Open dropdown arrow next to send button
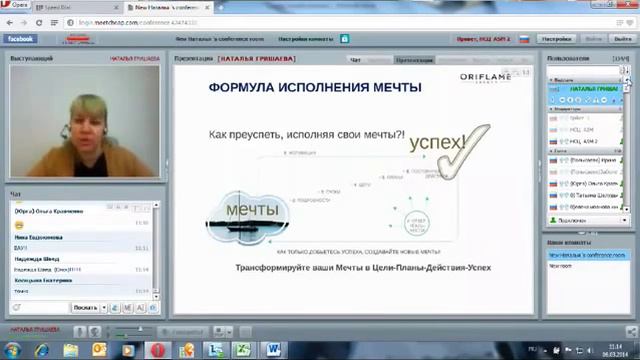The width and height of the screenshot is (640, 360). coord(104,308)
